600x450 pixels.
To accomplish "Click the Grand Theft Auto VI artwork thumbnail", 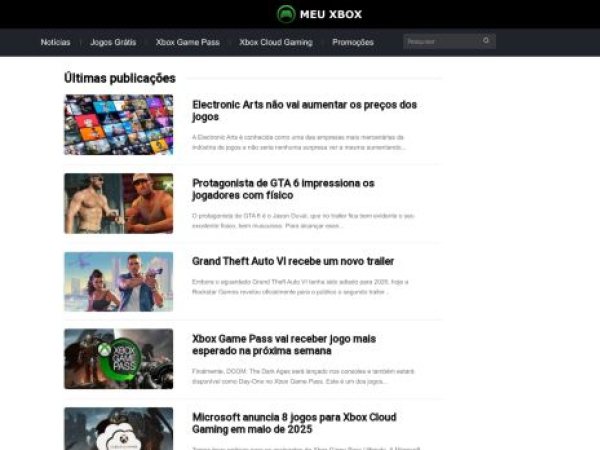I will [x=119, y=282].
